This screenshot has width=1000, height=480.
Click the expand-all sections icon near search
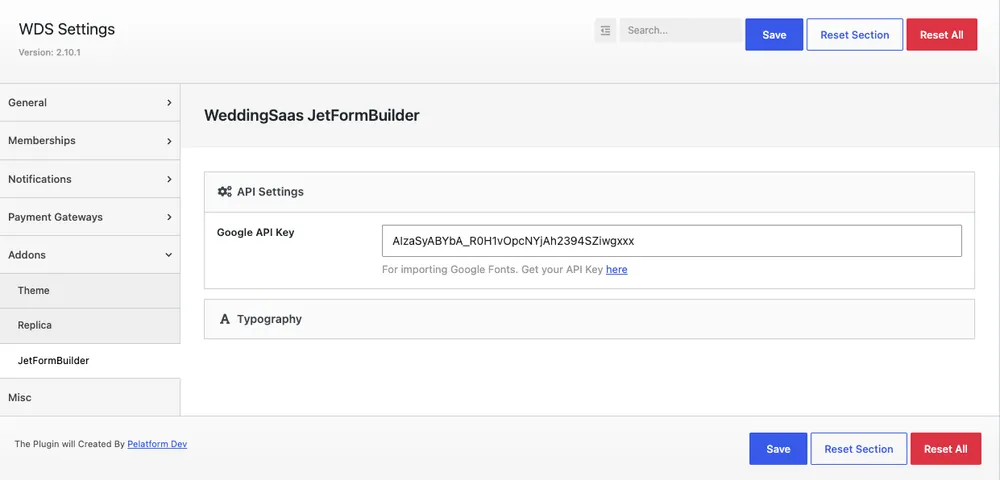[605, 31]
